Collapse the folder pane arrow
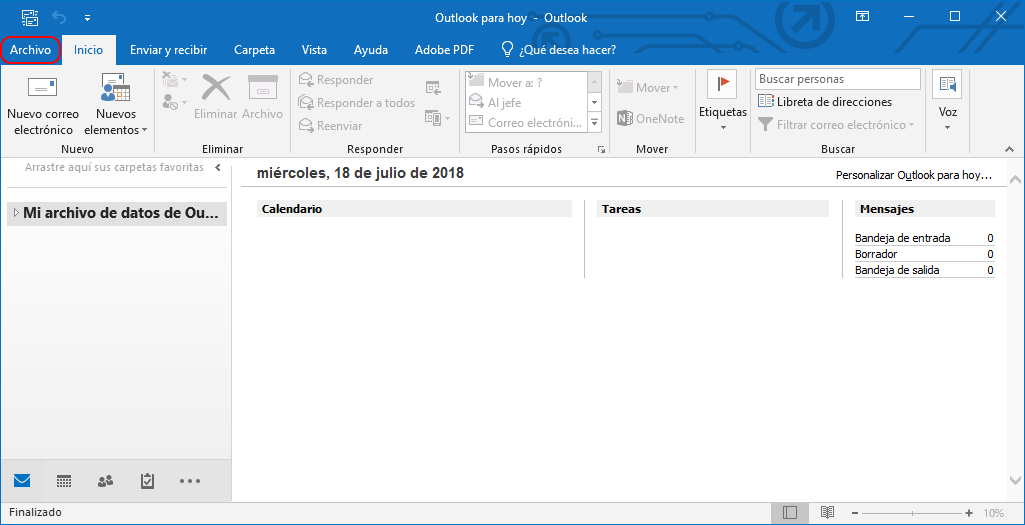This screenshot has height=525, width=1025. pos(218,167)
